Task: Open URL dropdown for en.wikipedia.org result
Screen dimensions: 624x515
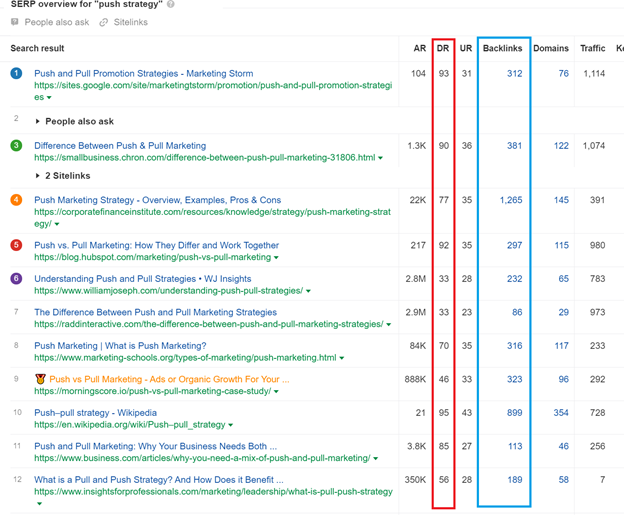Action: click(231, 425)
